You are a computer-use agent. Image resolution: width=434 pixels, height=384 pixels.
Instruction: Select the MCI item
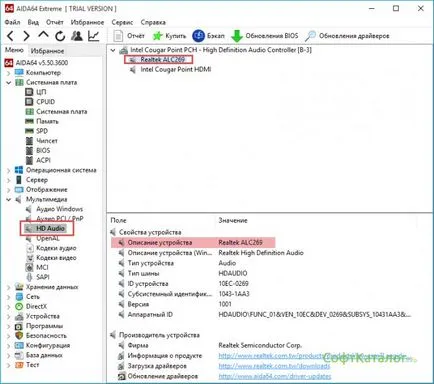click(x=37, y=267)
